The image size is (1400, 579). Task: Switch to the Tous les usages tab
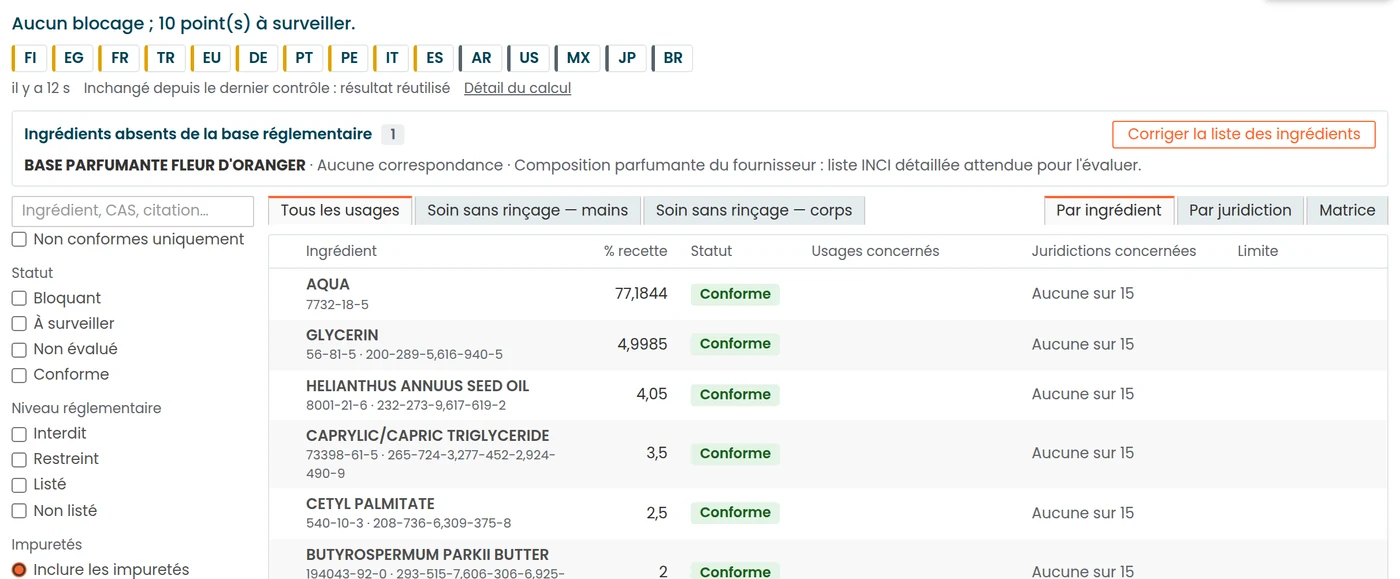click(340, 210)
